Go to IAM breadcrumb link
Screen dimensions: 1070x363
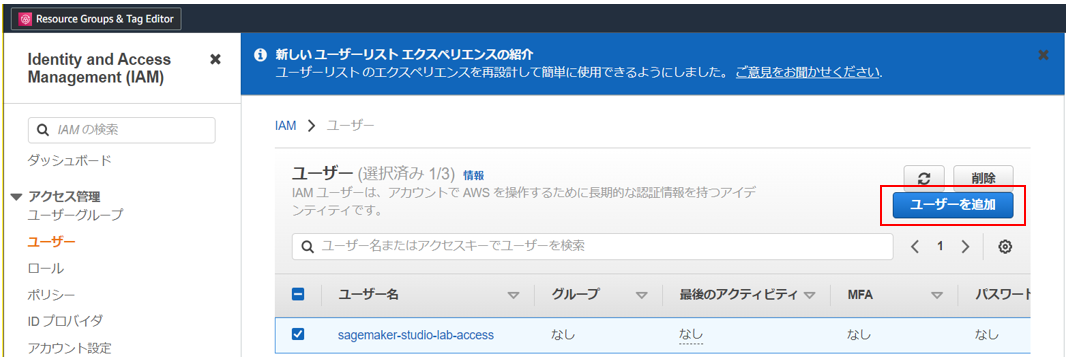coord(285,126)
